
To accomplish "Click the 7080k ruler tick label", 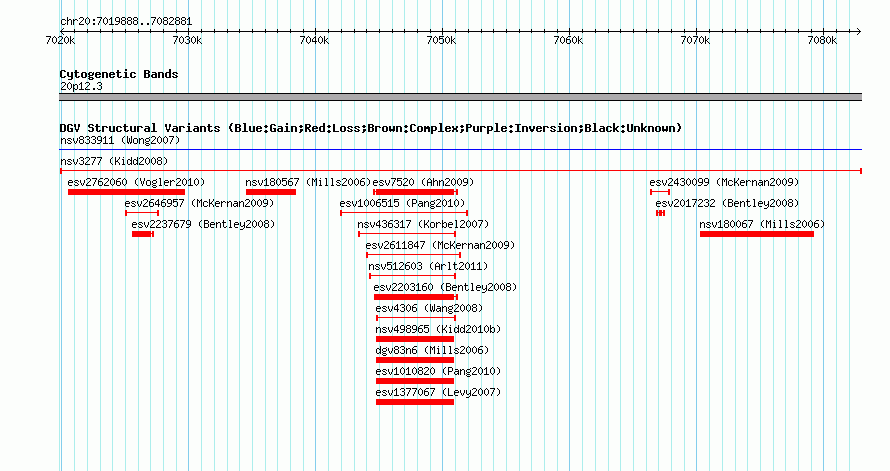I will 822,40.
